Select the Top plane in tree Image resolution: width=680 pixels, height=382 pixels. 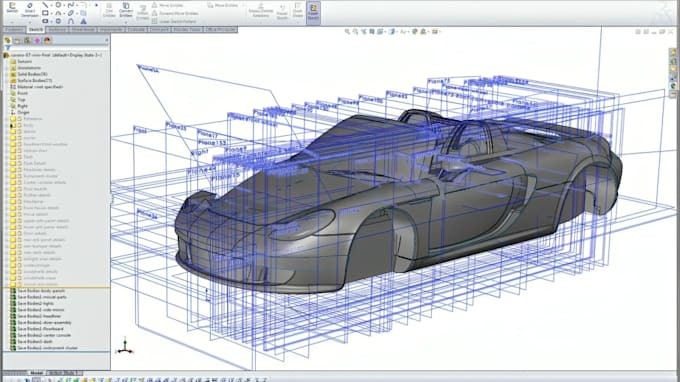coord(17,100)
